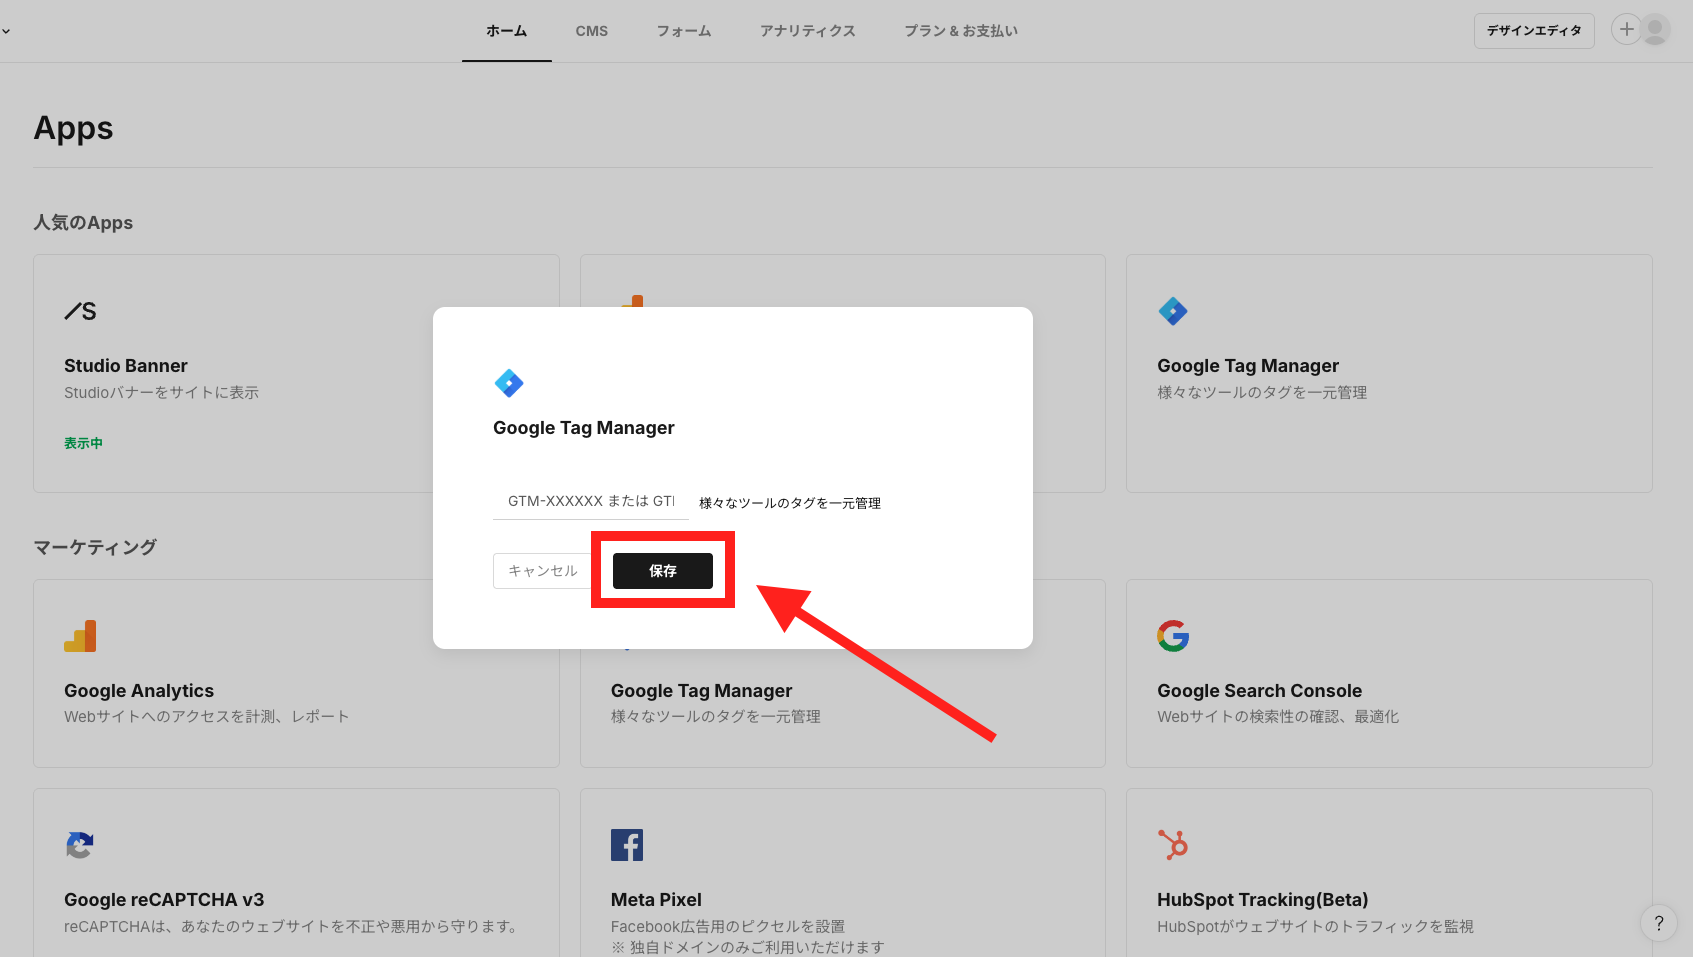Select the Google Analytics bar-chart icon
Viewport: 1693px width, 957px height.
coord(80,636)
